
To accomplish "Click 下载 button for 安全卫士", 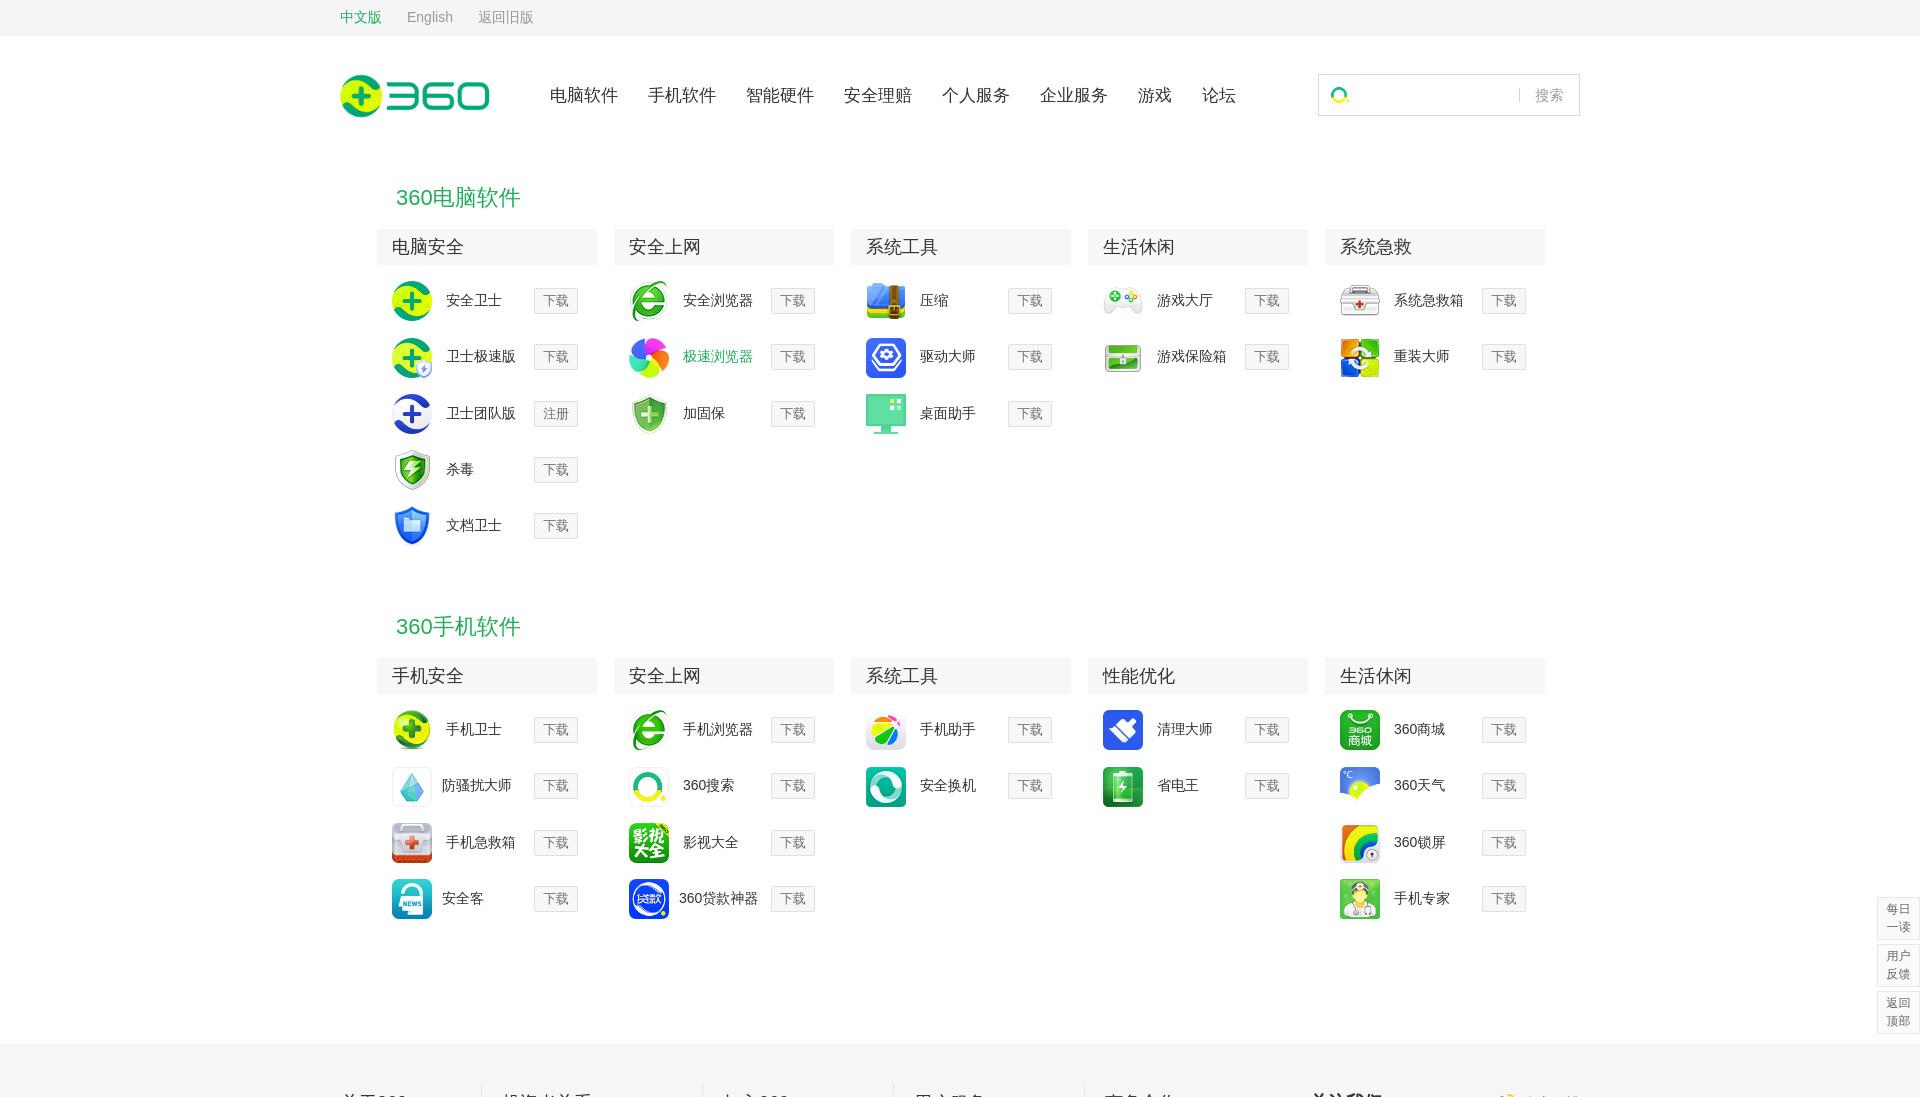I will tap(556, 301).
